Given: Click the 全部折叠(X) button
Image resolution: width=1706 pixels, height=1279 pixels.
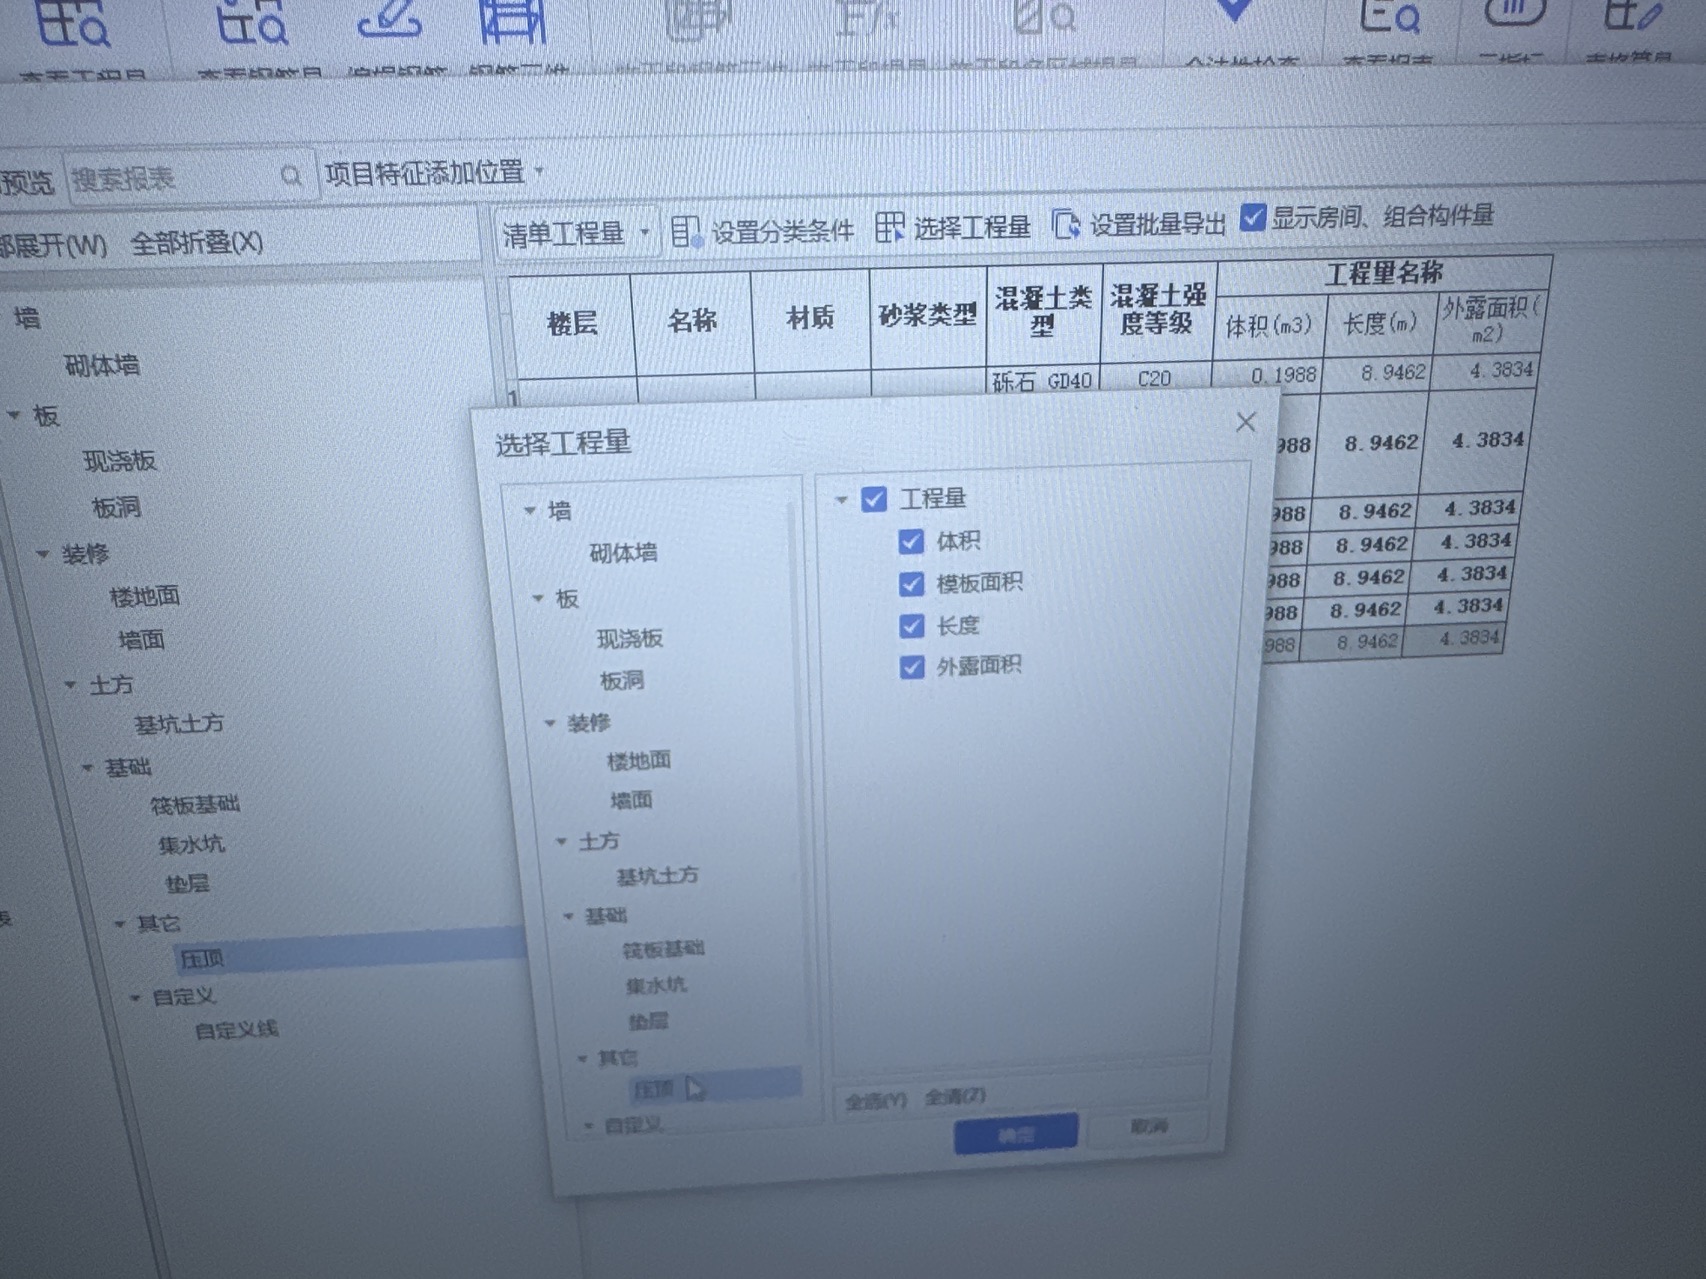Looking at the screenshot, I should click(x=197, y=243).
